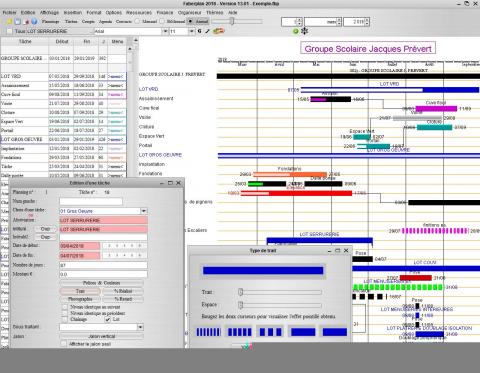Open the Thèmes menu
480x373 pixels.
215,12
